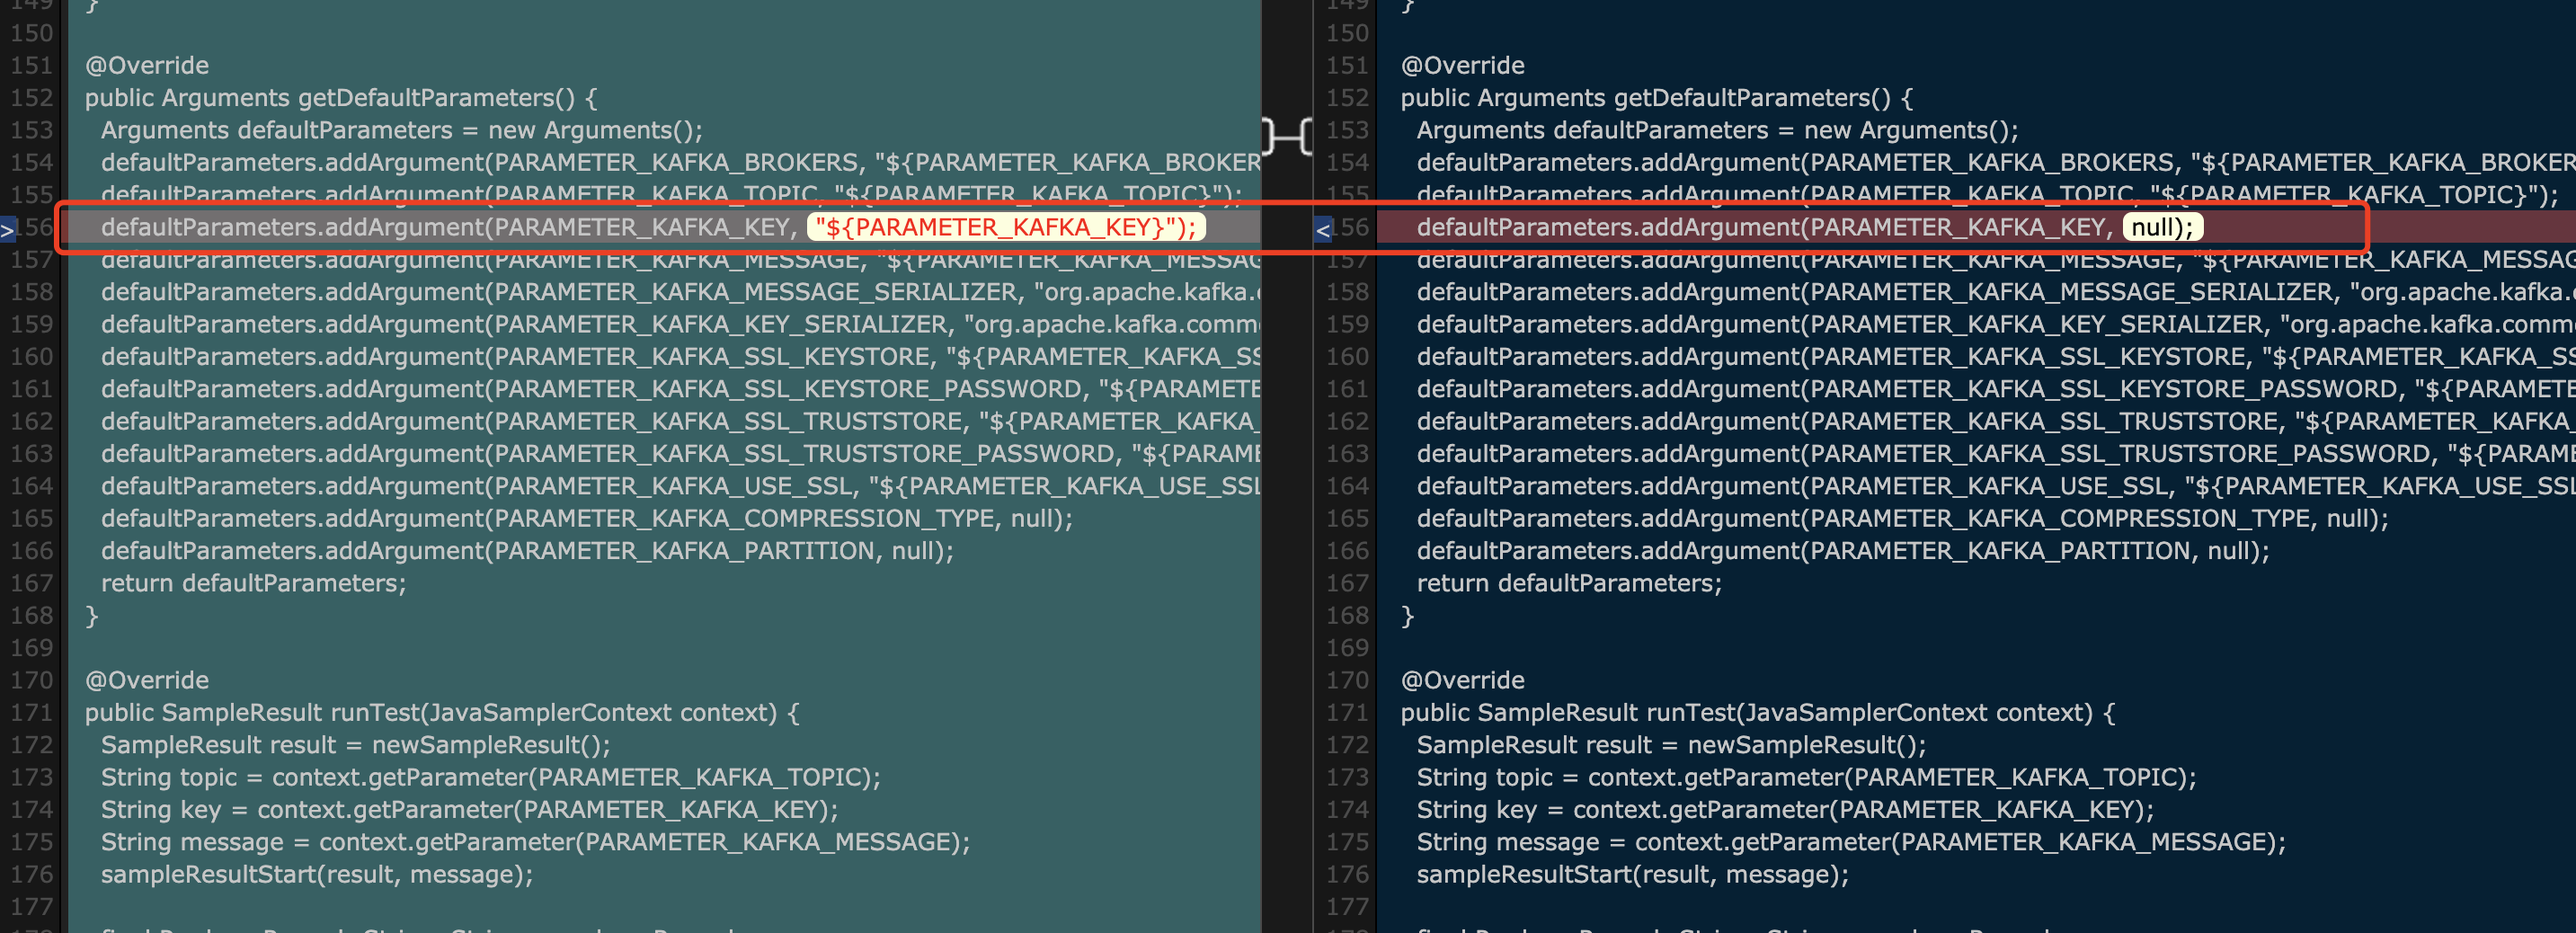Select highlighted "null);" change on right line 156

click(x=2162, y=227)
